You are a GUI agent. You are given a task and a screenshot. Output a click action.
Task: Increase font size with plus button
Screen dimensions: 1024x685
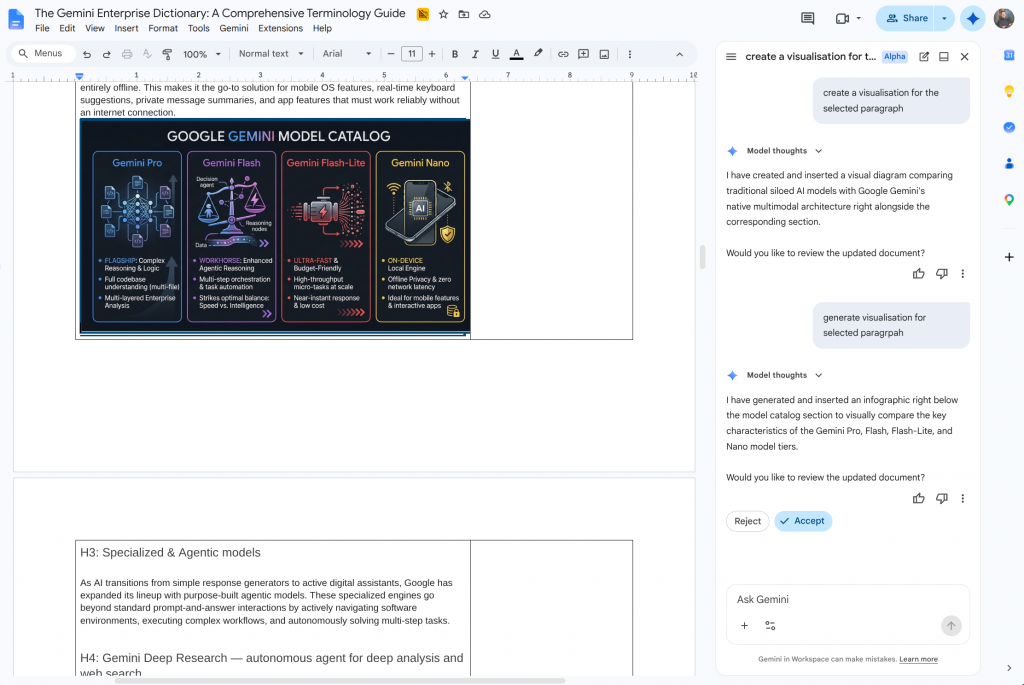coord(432,54)
